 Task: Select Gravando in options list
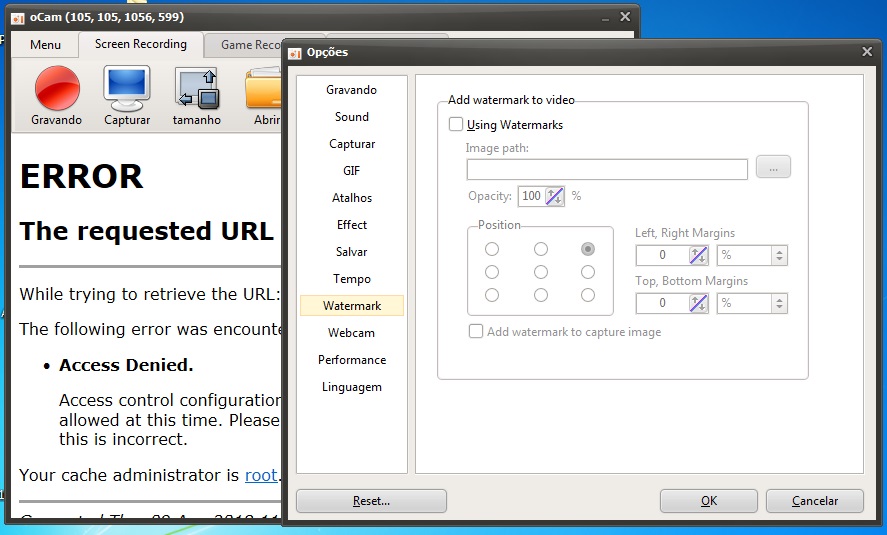point(351,89)
